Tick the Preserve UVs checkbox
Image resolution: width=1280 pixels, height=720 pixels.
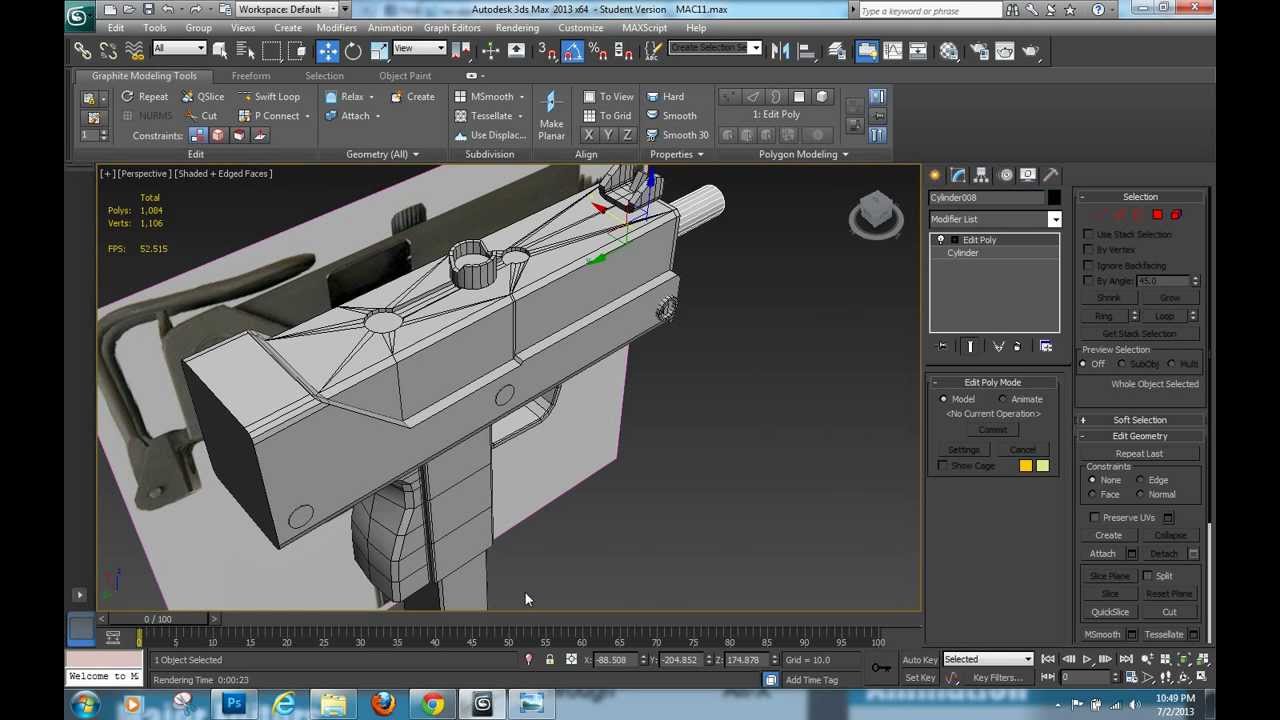[x=1095, y=518]
